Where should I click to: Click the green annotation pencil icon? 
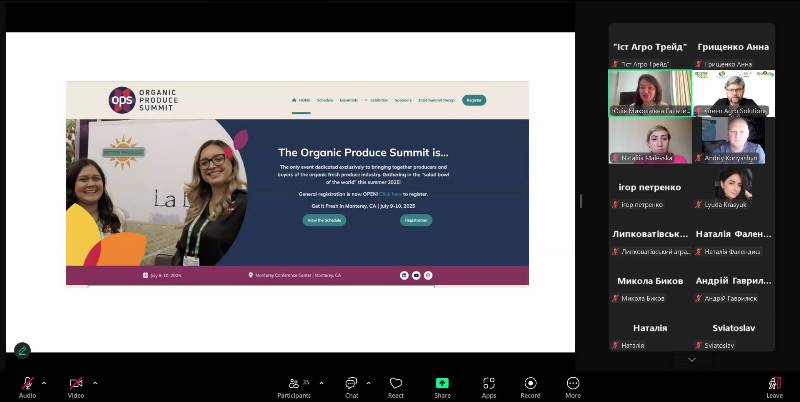22,350
